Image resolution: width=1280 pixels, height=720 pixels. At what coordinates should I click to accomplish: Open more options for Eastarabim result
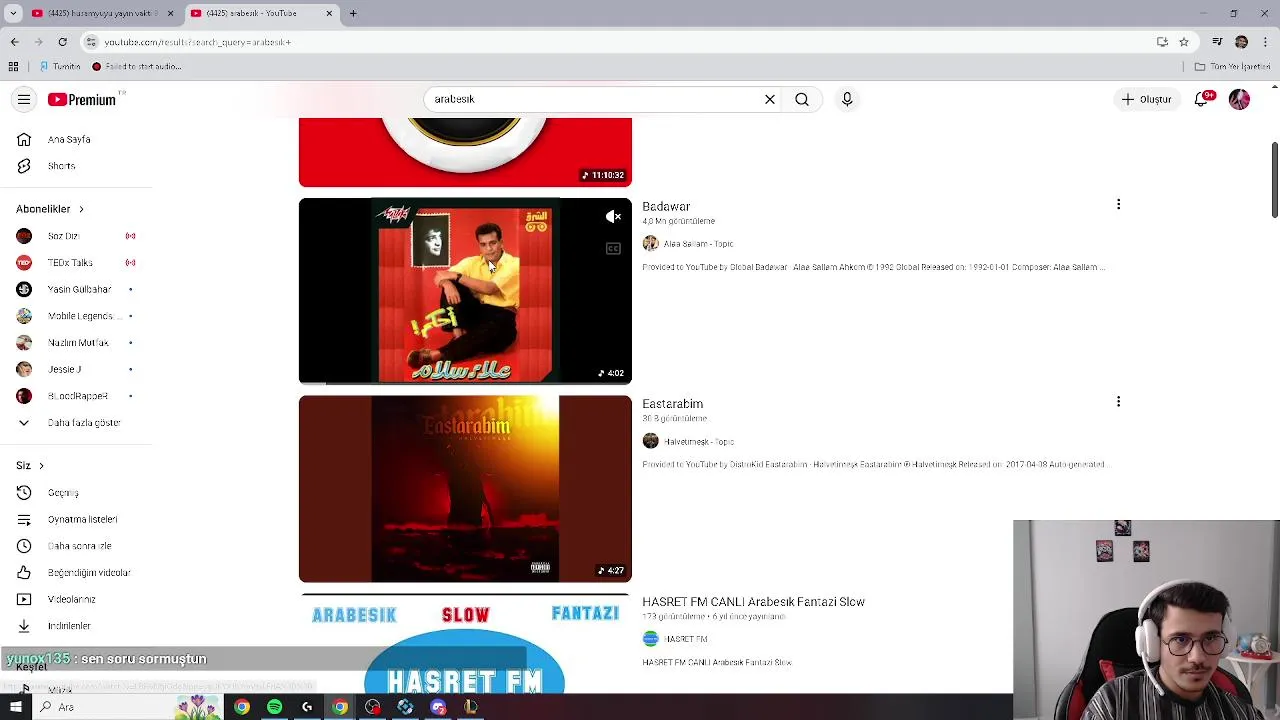tap(1118, 402)
